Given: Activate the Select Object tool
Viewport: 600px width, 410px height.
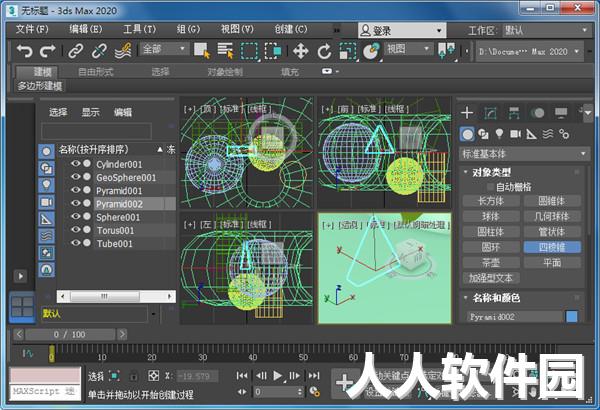Looking at the screenshot, I should tap(202, 51).
